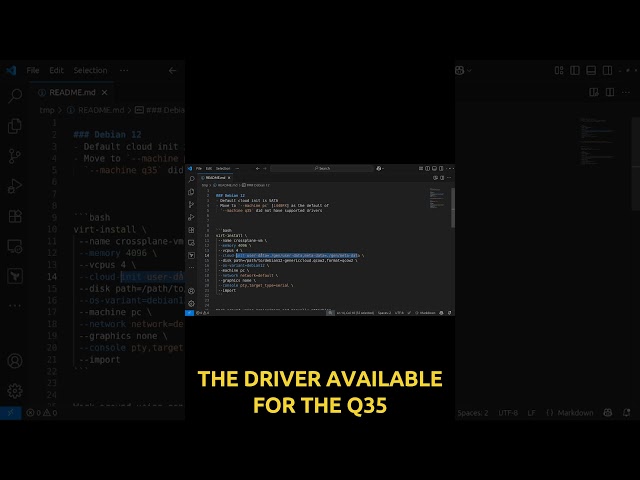Click "--graphics none \" line in dimmed background
Image resolution: width=640 pixels, height=480 pixels.
pyautogui.click(x=123, y=336)
